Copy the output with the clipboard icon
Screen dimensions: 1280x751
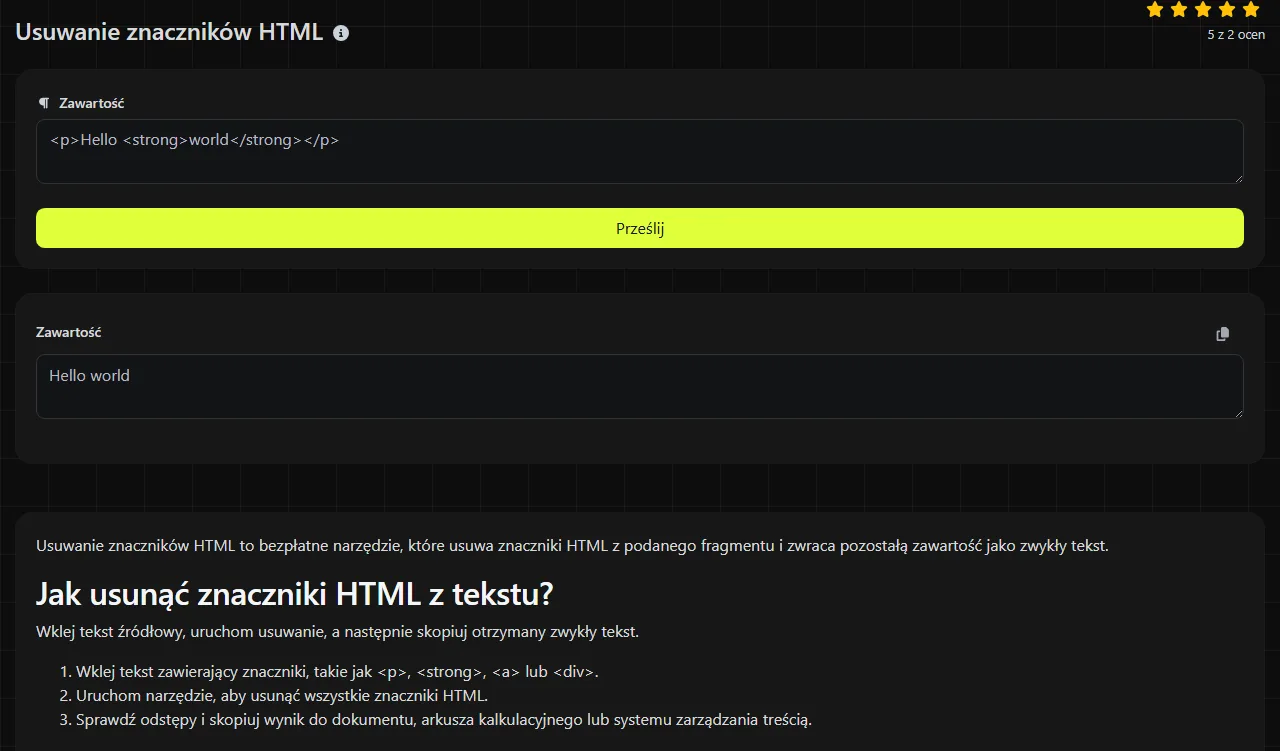click(x=1222, y=334)
